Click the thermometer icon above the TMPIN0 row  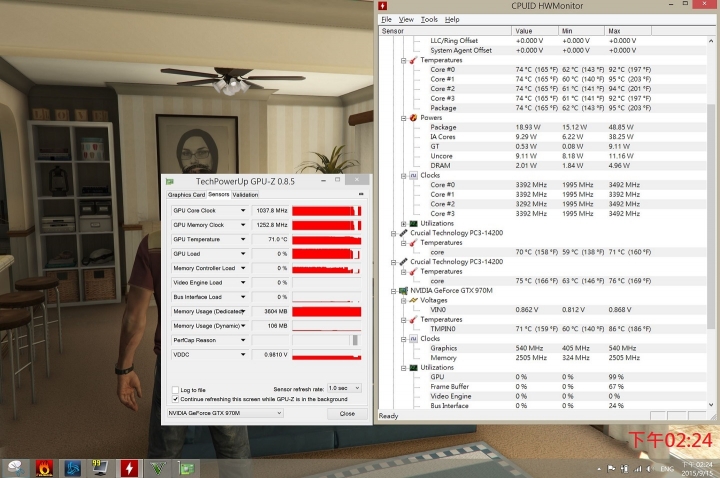click(413, 320)
